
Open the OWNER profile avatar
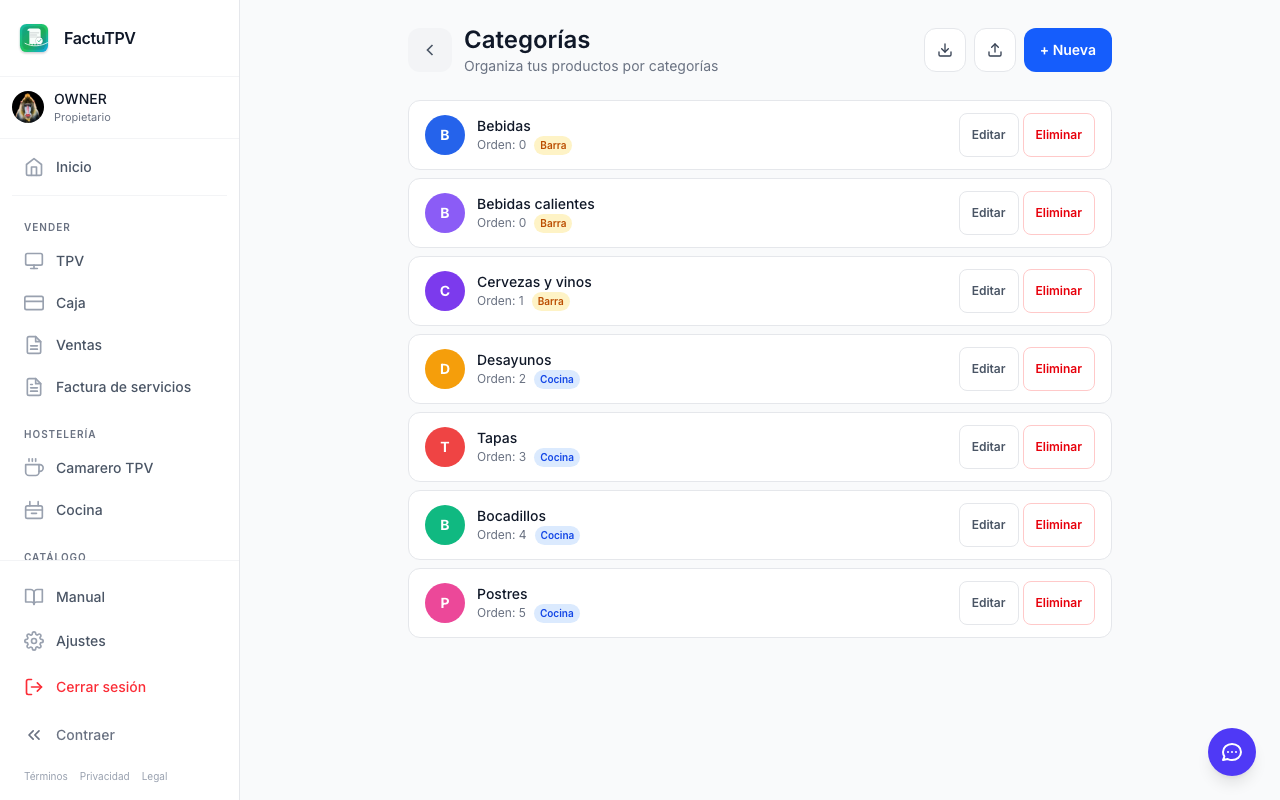[x=28, y=107]
